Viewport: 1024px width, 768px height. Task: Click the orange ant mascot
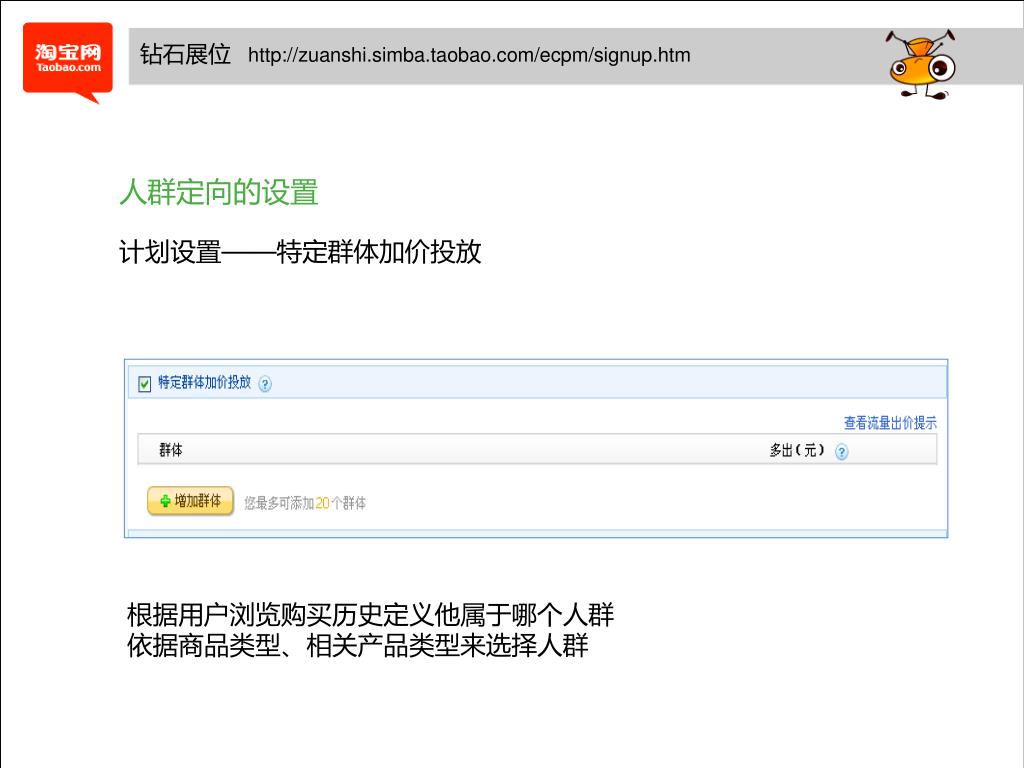(x=921, y=65)
